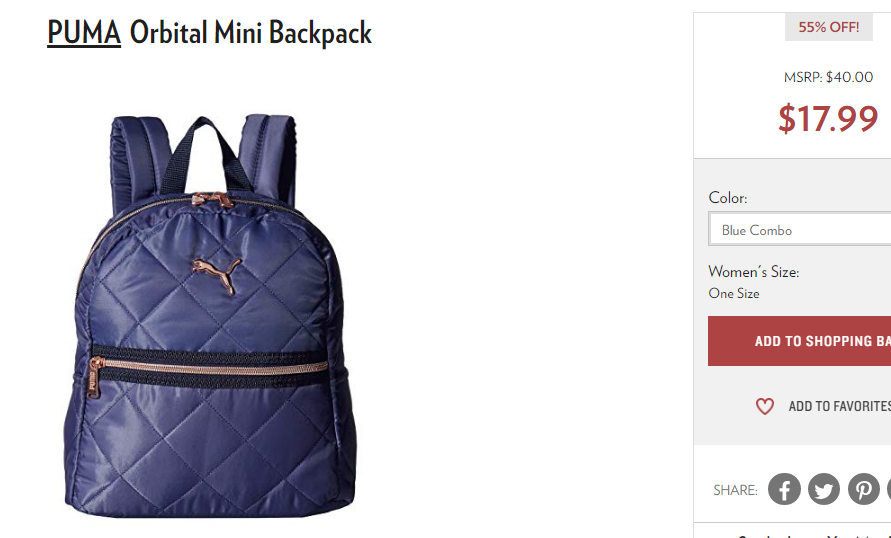Share the backpack on Twitter
The image size is (891, 538).
tap(824, 489)
